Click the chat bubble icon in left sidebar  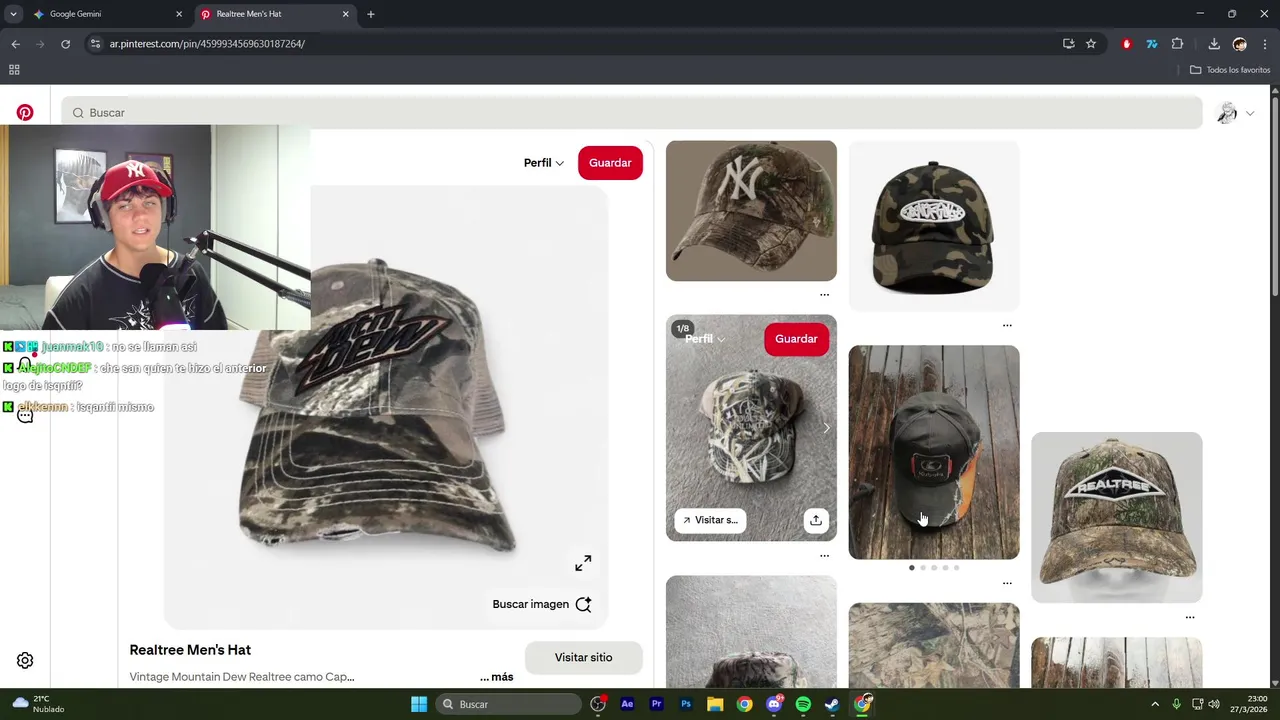[25, 415]
